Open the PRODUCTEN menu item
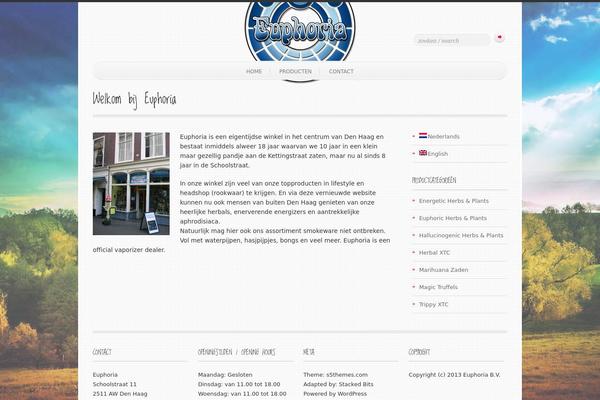Image resolution: width=600 pixels, height=400 pixels. coord(295,72)
